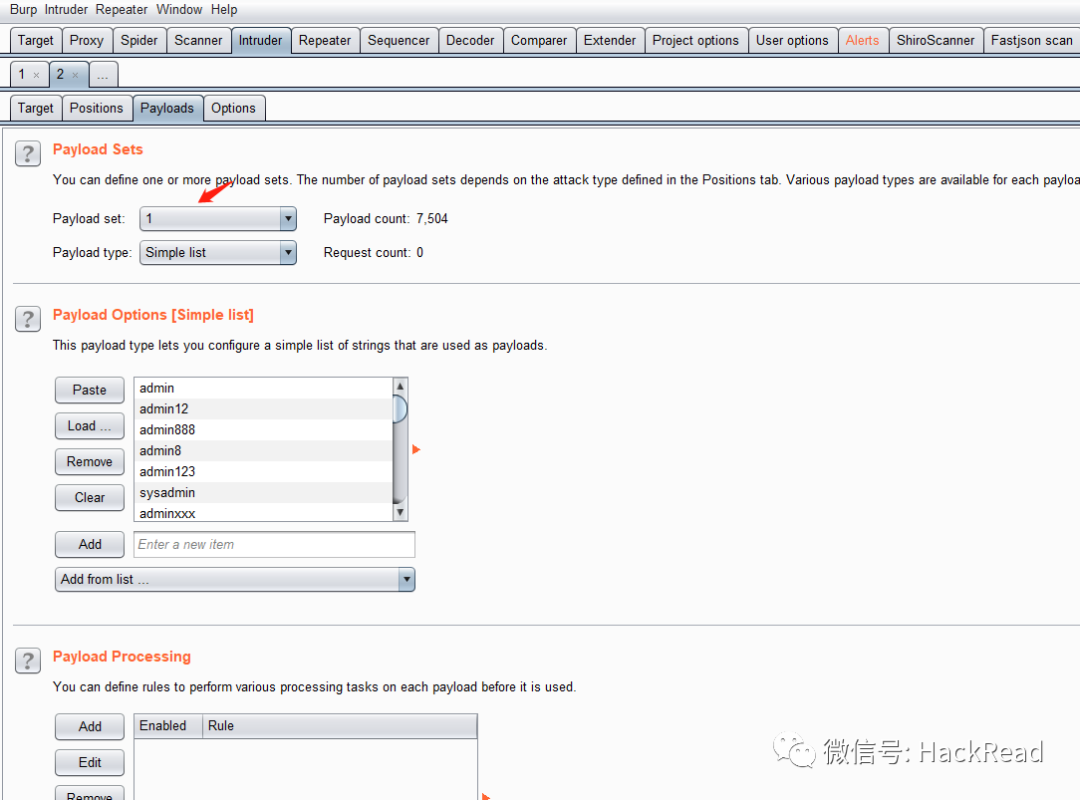Image resolution: width=1080 pixels, height=800 pixels.
Task: Click Add button in Payload Processing
Action: [x=90, y=727]
